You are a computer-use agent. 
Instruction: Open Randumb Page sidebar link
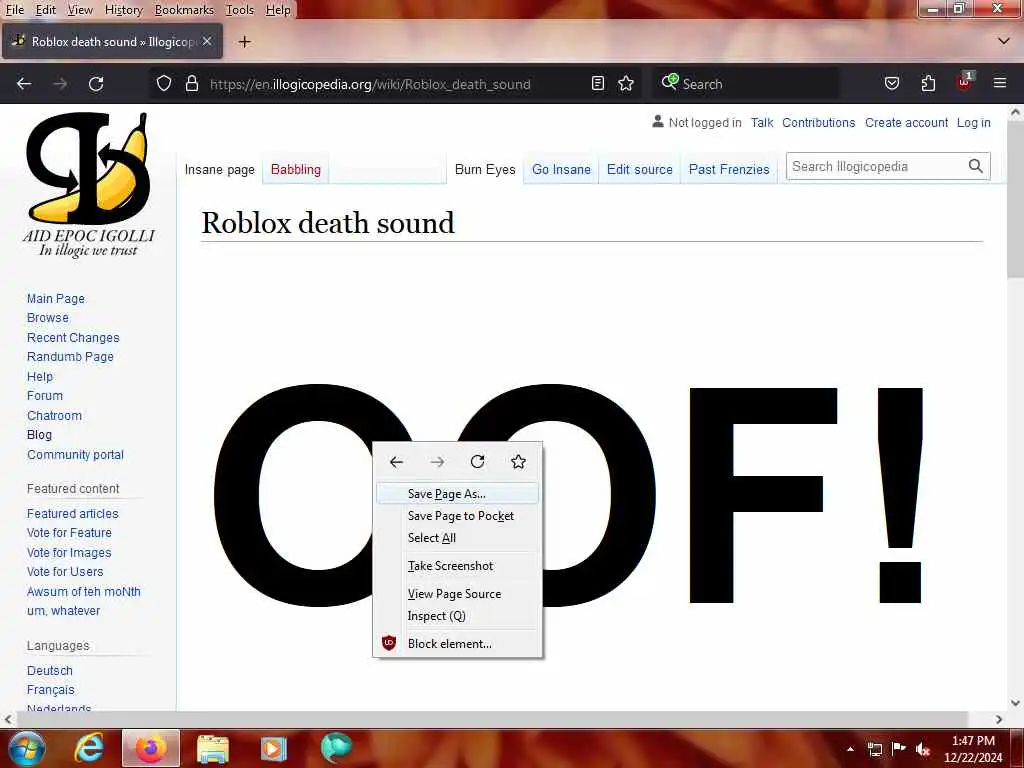71,357
